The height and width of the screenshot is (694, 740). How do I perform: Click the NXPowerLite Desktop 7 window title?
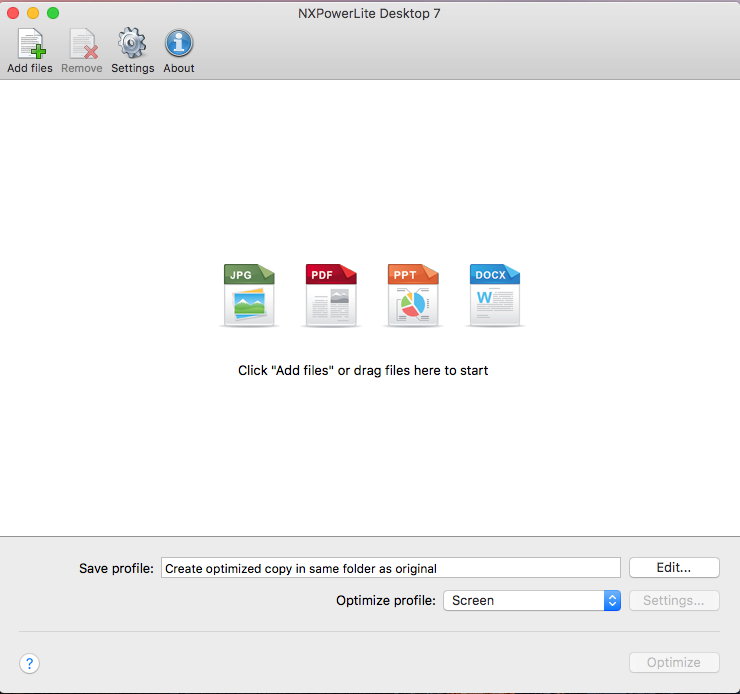click(369, 13)
